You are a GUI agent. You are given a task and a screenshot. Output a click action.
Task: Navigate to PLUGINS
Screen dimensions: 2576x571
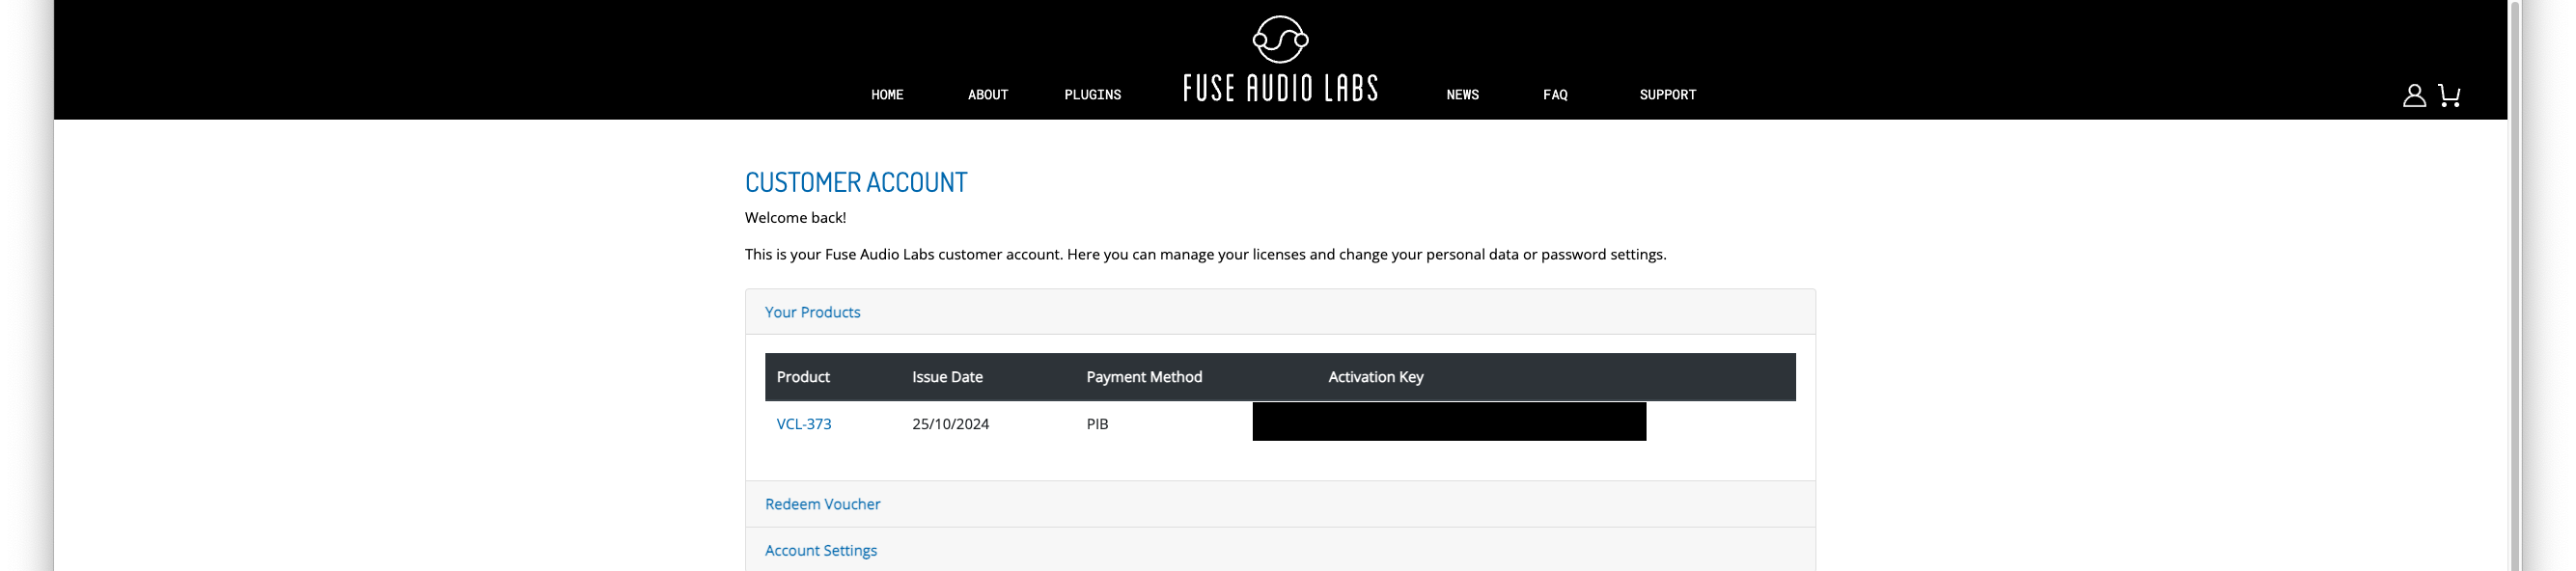pos(1092,95)
